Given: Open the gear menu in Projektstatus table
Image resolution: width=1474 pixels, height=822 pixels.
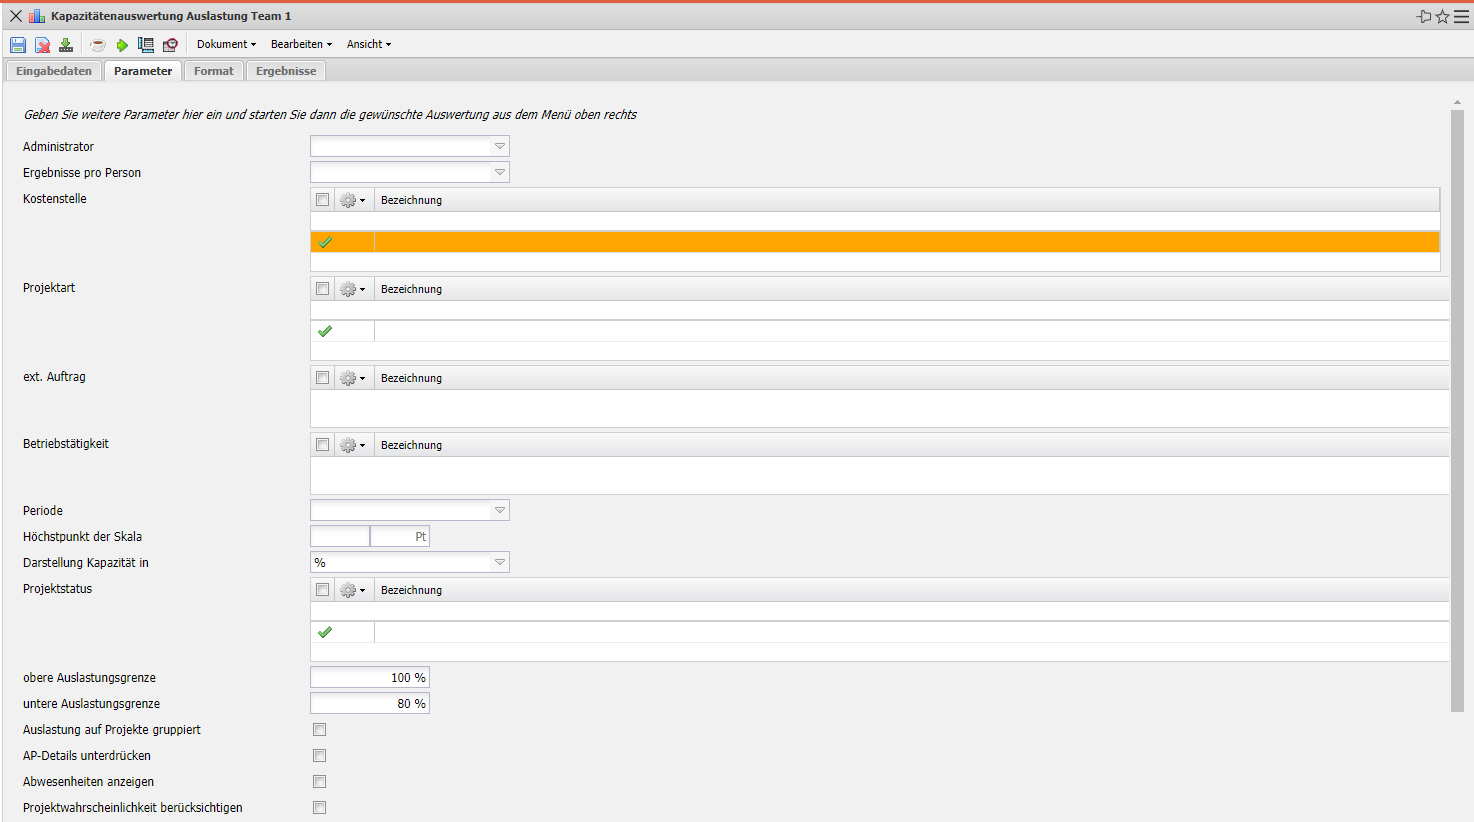Looking at the screenshot, I should coord(352,590).
